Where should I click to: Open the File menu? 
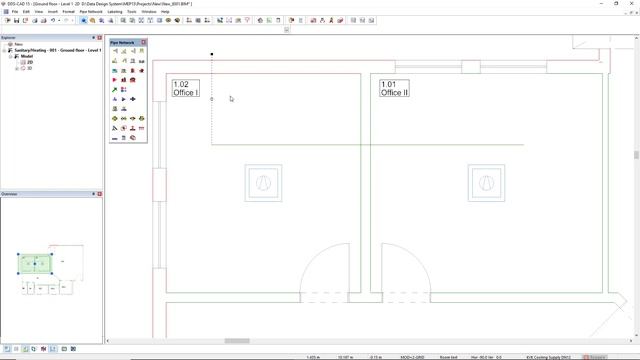[x=15, y=12]
